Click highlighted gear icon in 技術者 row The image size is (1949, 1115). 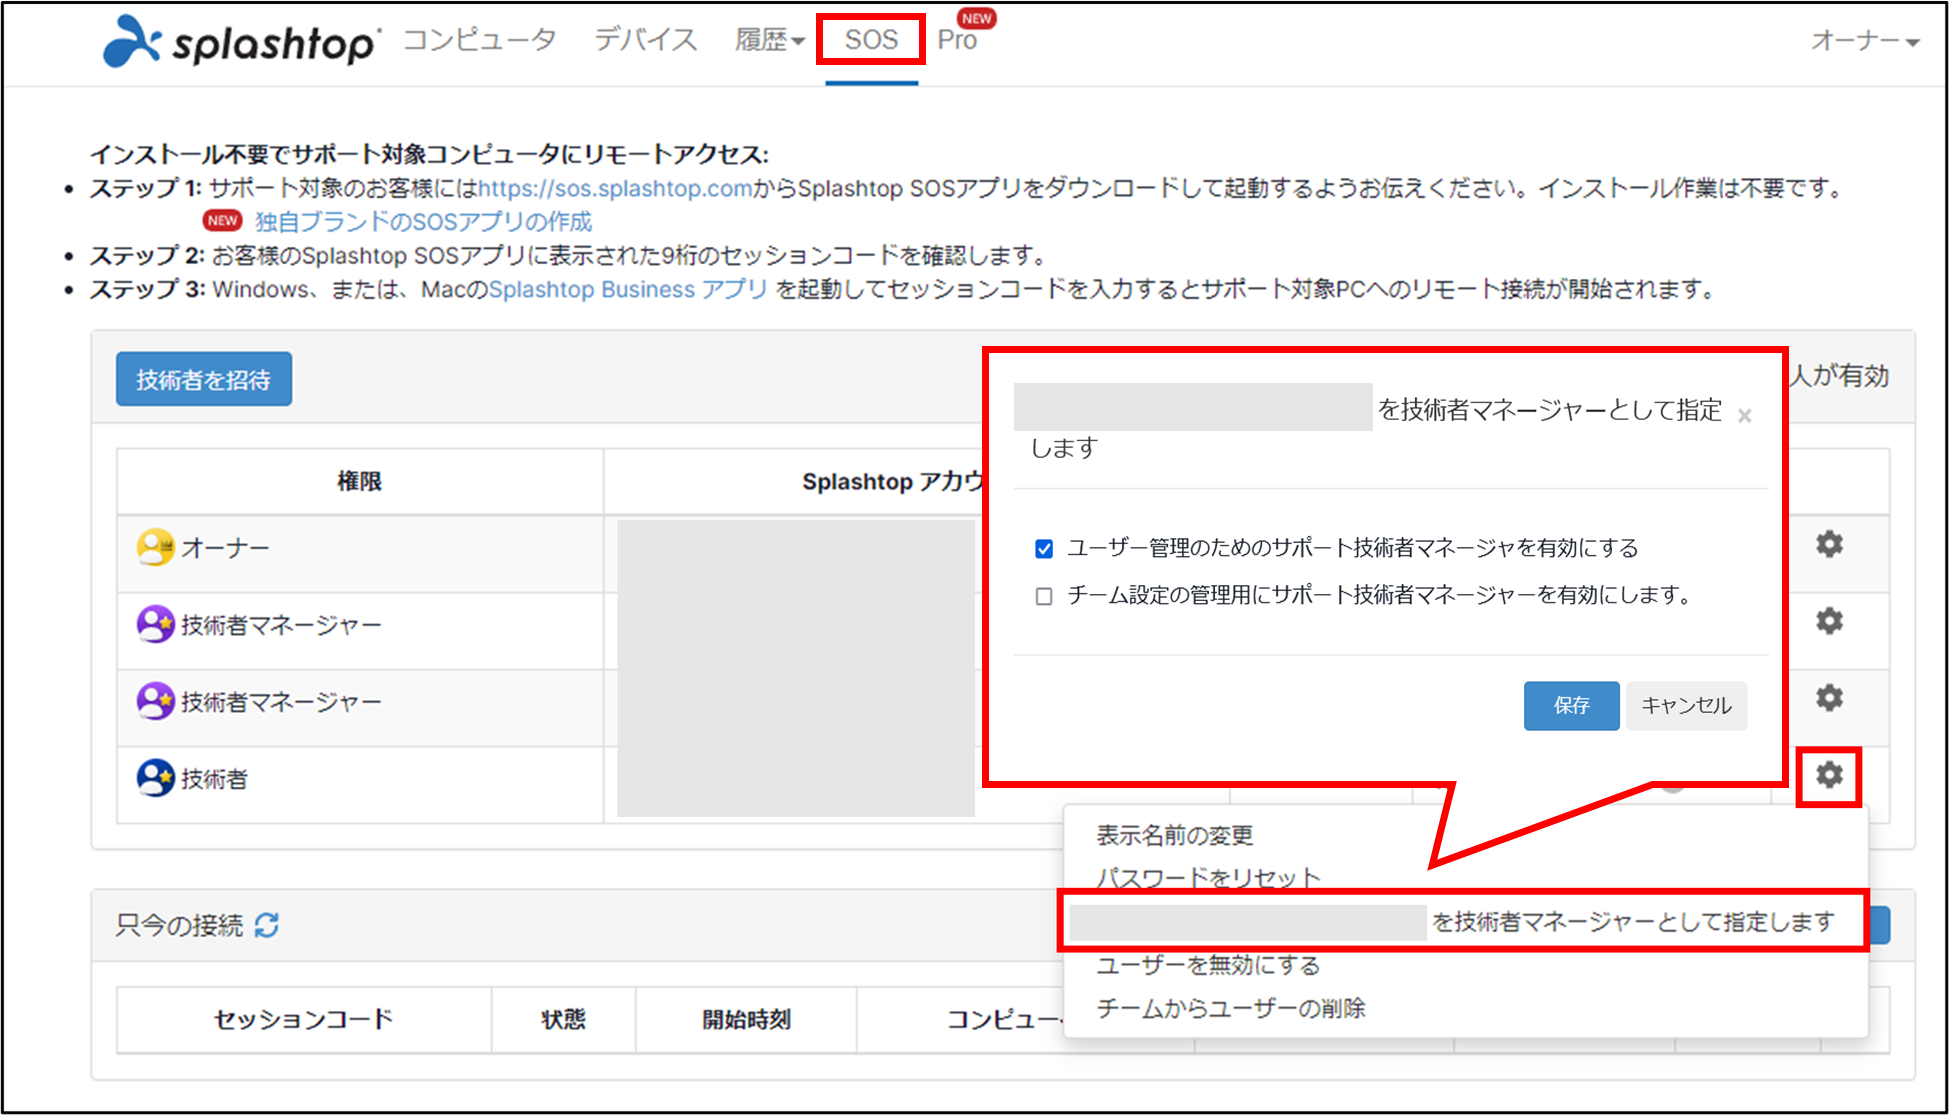pos(1829,775)
